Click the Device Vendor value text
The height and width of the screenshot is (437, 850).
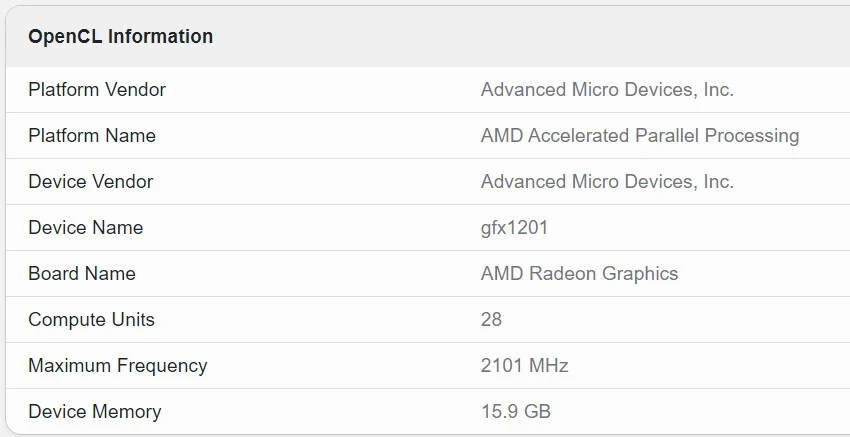pyautogui.click(x=607, y=182)
